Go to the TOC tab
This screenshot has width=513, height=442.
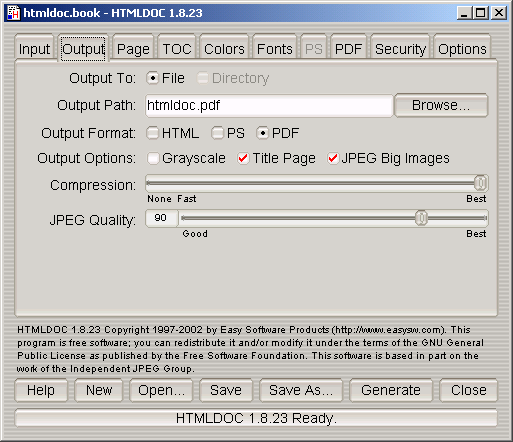tap(177, 49)
